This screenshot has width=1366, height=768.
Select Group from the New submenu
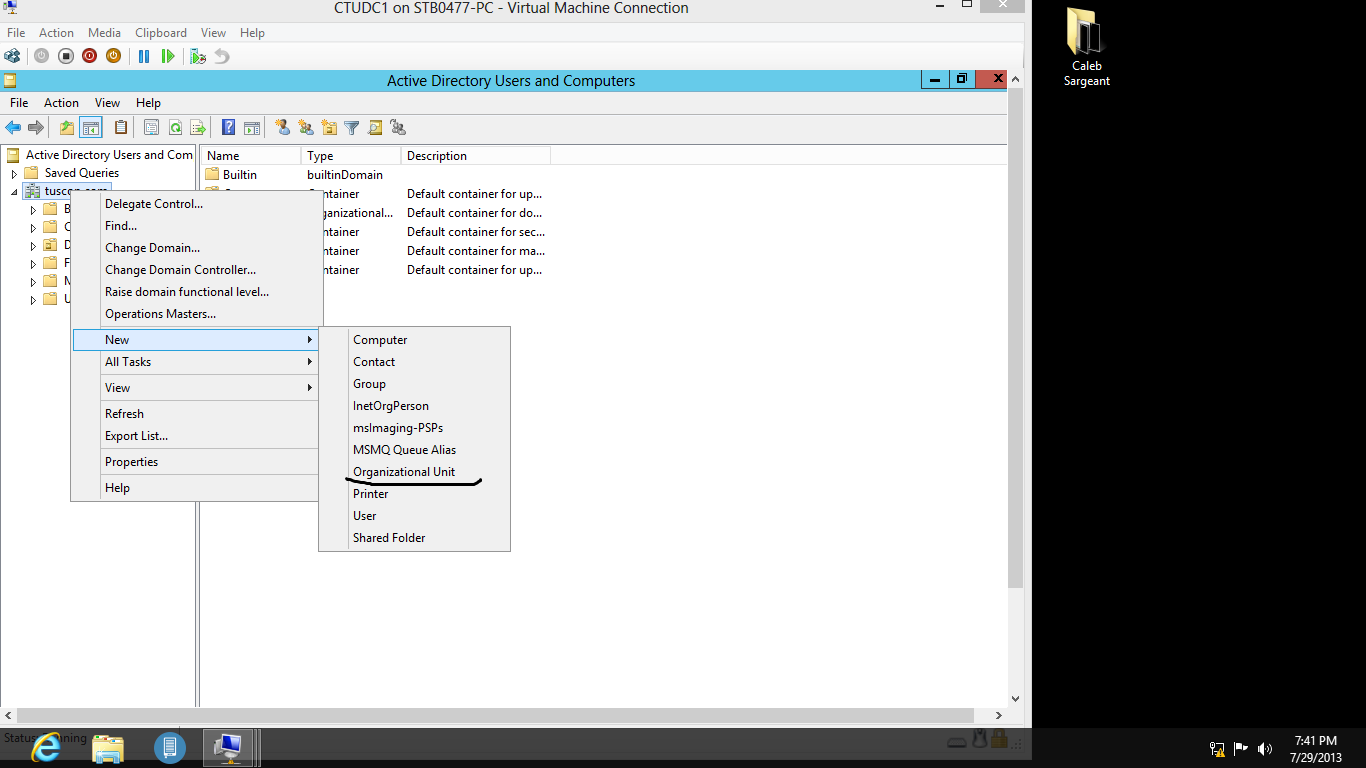pos(414,384)
